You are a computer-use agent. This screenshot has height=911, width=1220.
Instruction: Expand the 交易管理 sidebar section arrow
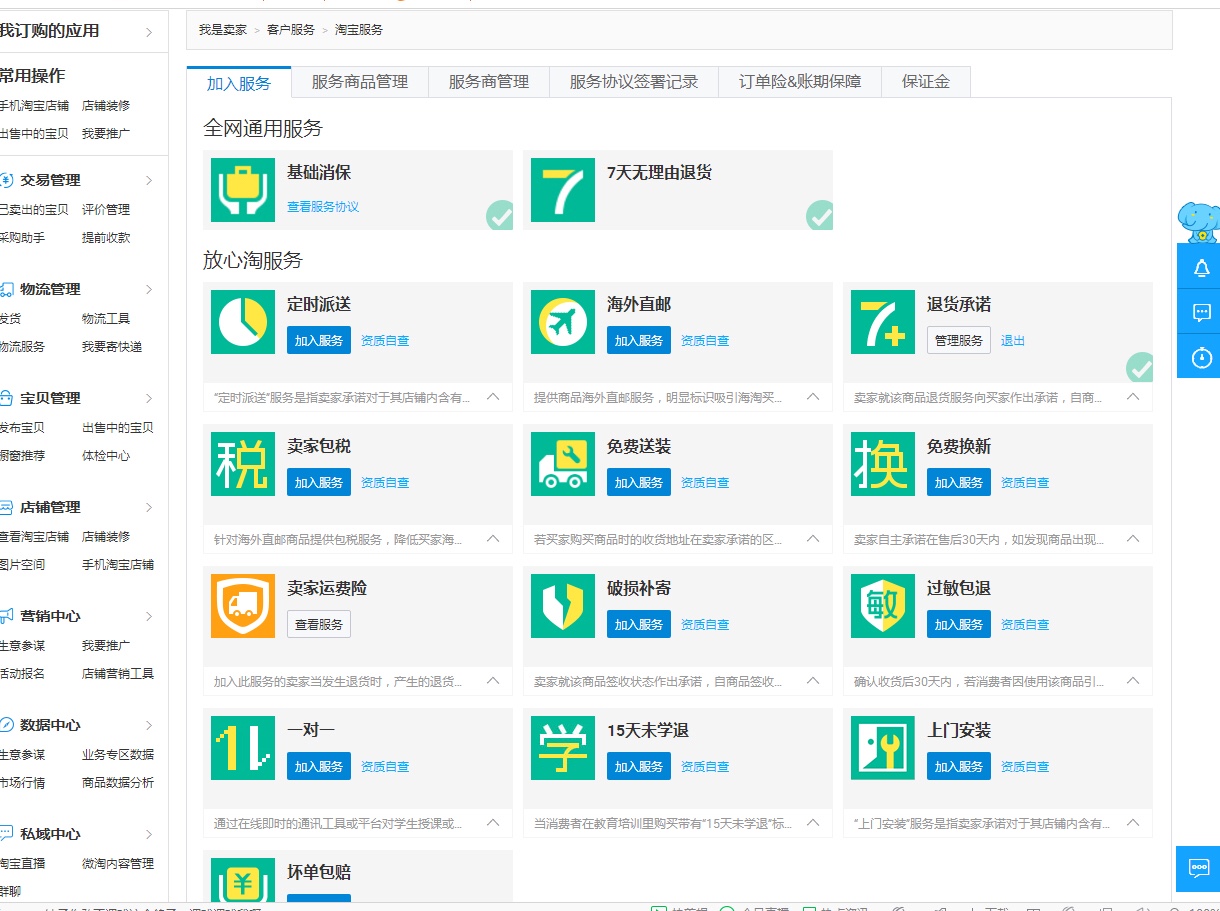pyautogui.click(x=149, y=181)
